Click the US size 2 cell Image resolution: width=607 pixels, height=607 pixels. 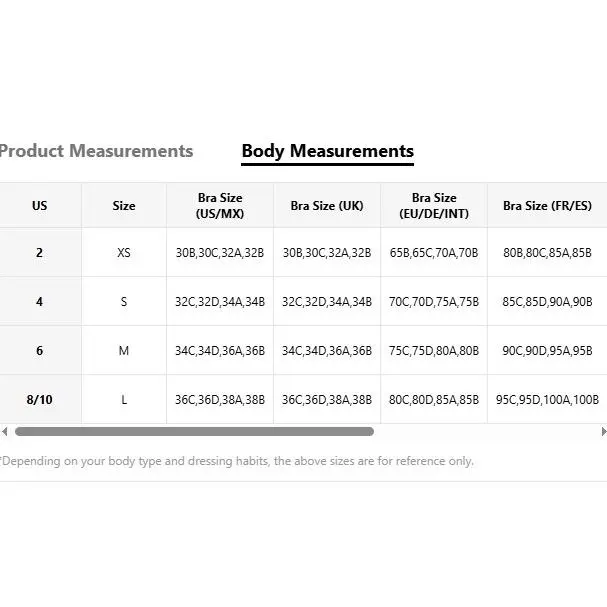[40, 253]
